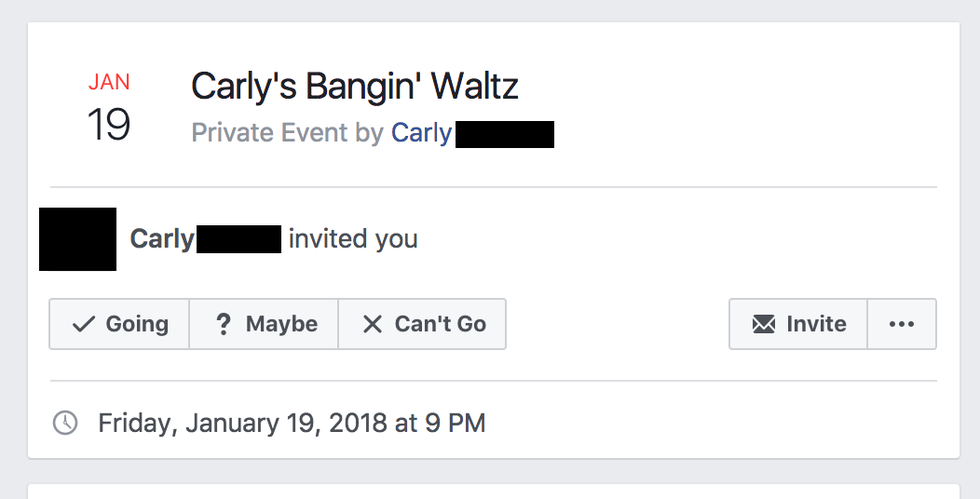Click the Private Event label
The width and height of the screenshot is (980, 499).
270,133
